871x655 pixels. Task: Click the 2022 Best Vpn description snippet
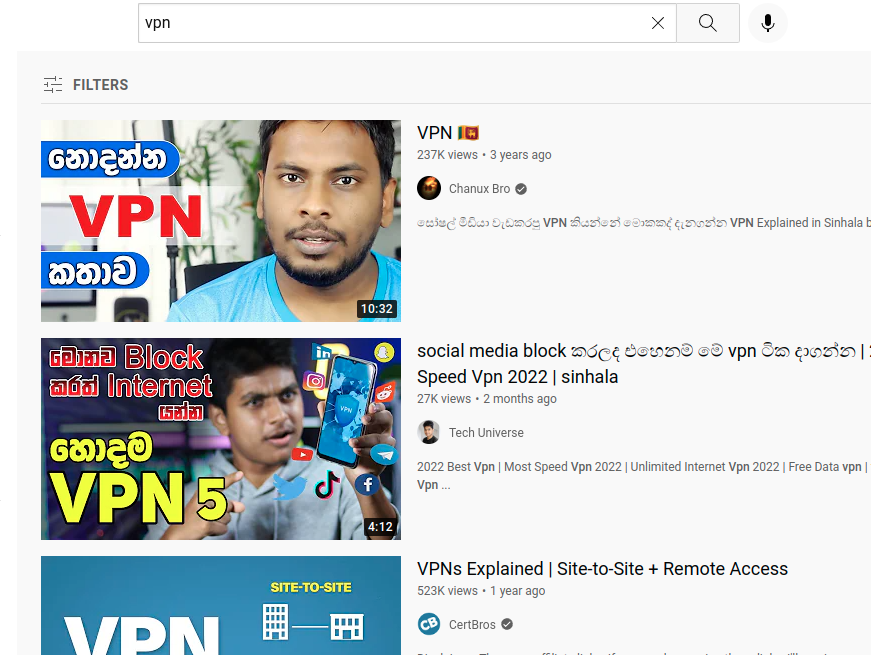[x=644, y=476]
